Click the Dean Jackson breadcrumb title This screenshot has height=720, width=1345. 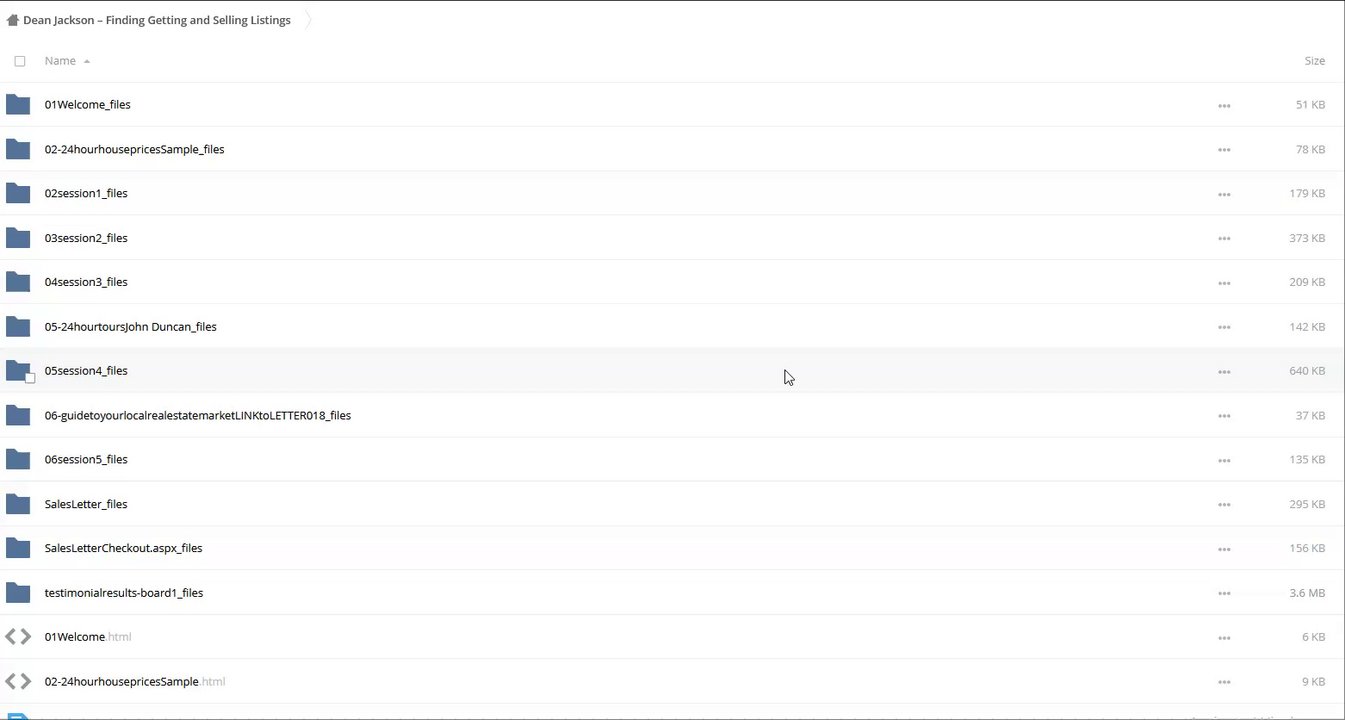click(x=157, y=20)
